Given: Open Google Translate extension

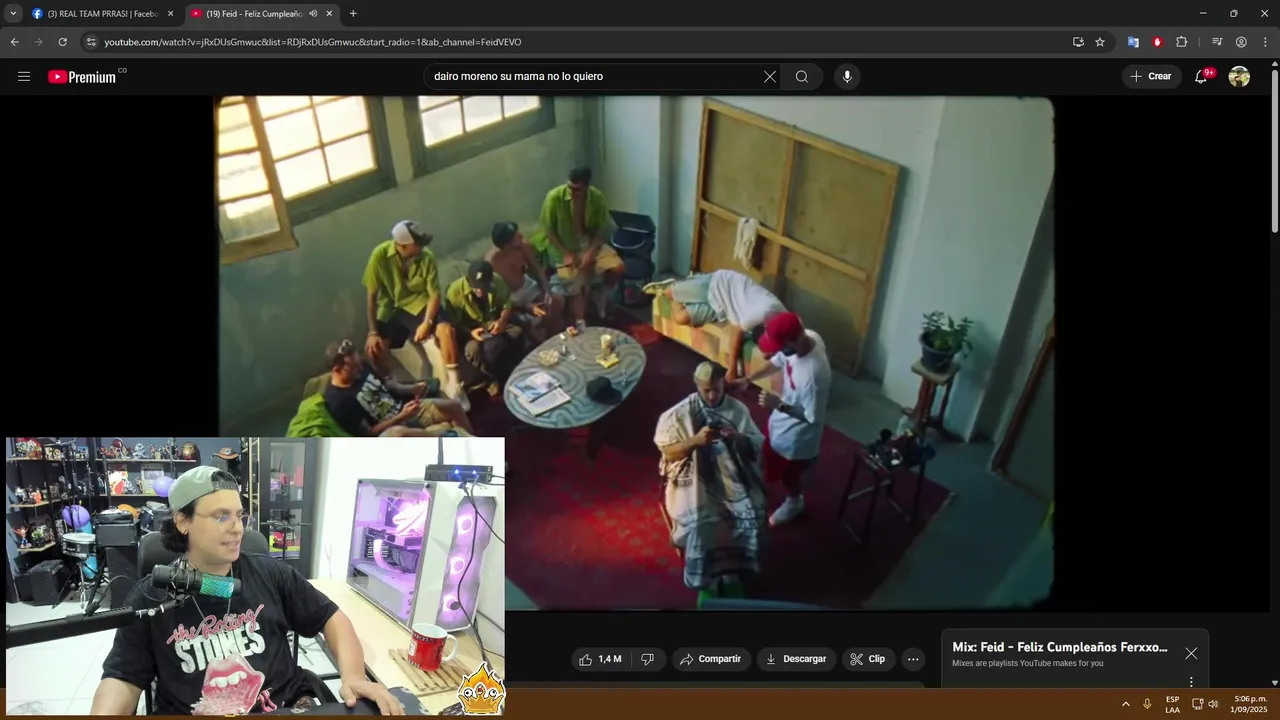Looking at the screenshot, I should coord(1133,42).
